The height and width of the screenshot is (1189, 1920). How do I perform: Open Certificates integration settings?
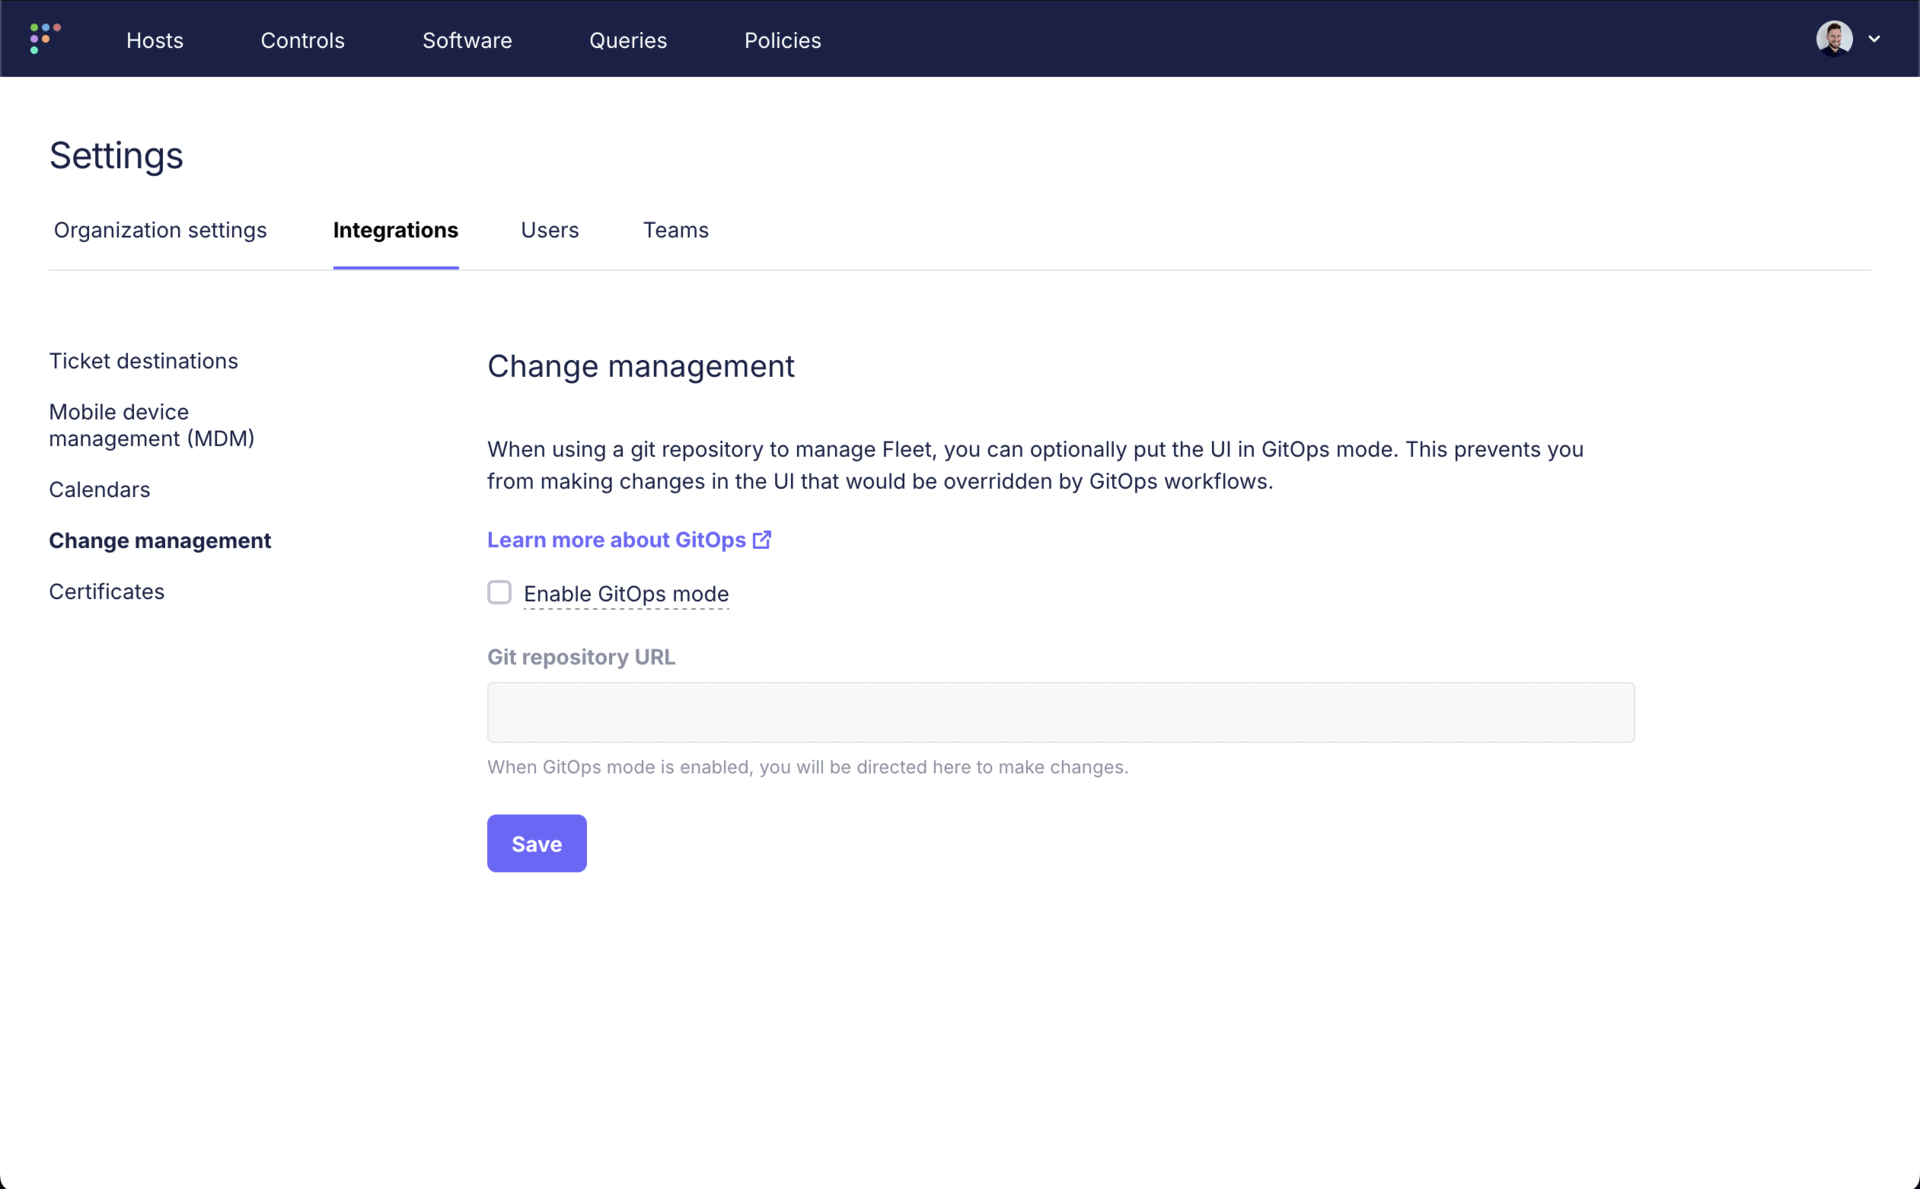tap(107, 592)
